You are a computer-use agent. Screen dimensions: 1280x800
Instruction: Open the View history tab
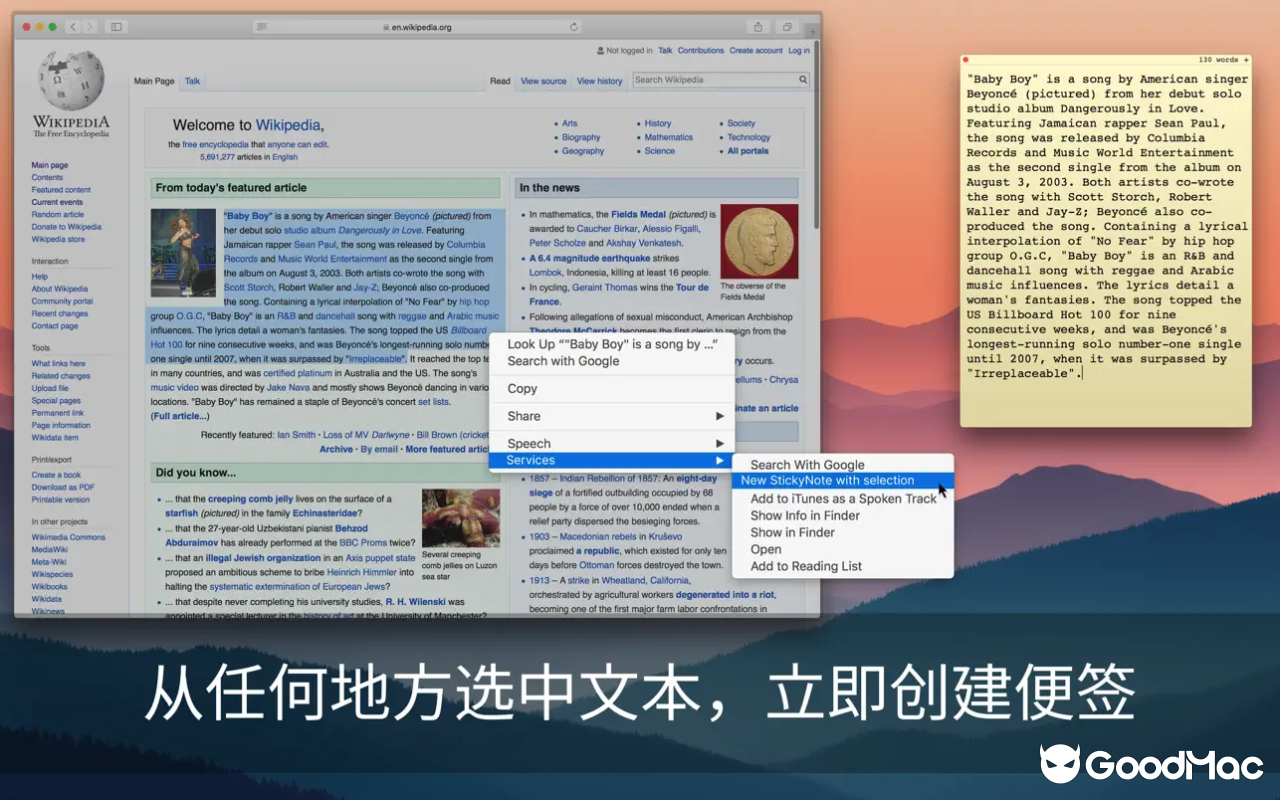[599, 81]
